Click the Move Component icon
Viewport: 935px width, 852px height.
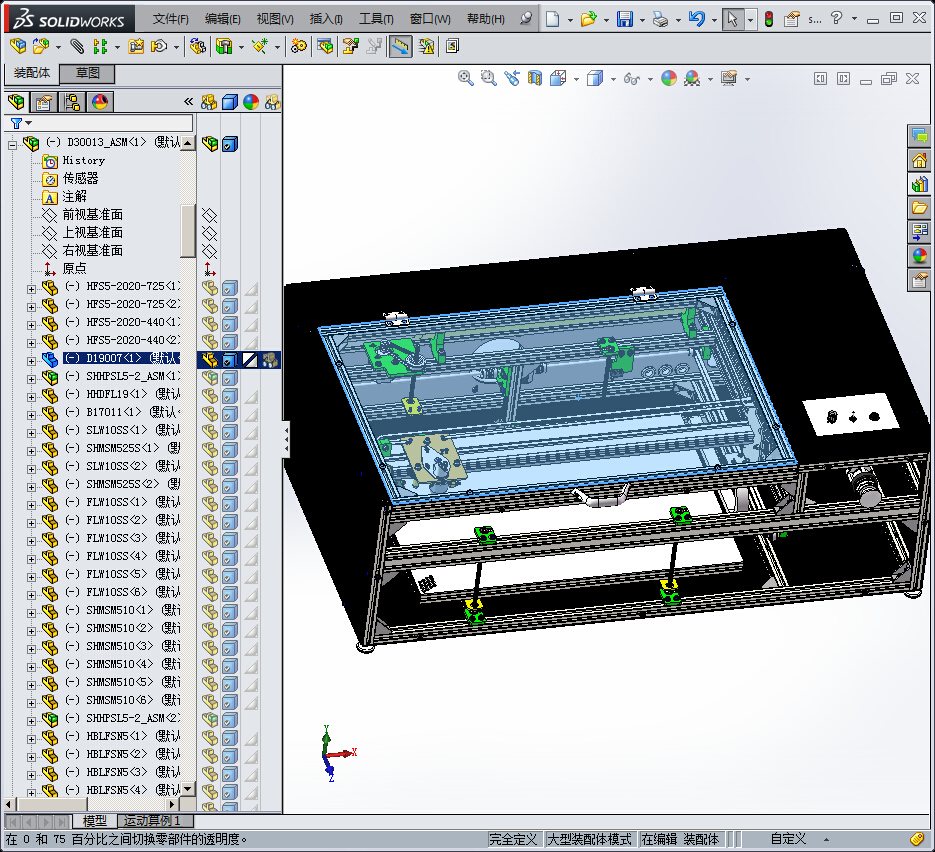(x=159, y=46)
